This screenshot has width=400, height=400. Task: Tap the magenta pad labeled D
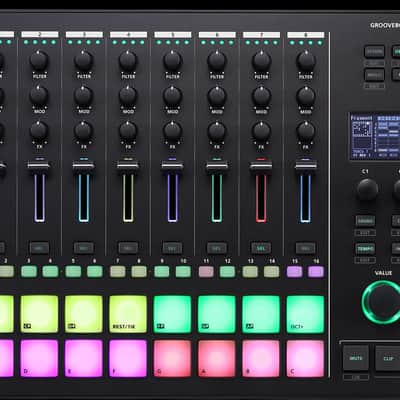pos(39,358)
